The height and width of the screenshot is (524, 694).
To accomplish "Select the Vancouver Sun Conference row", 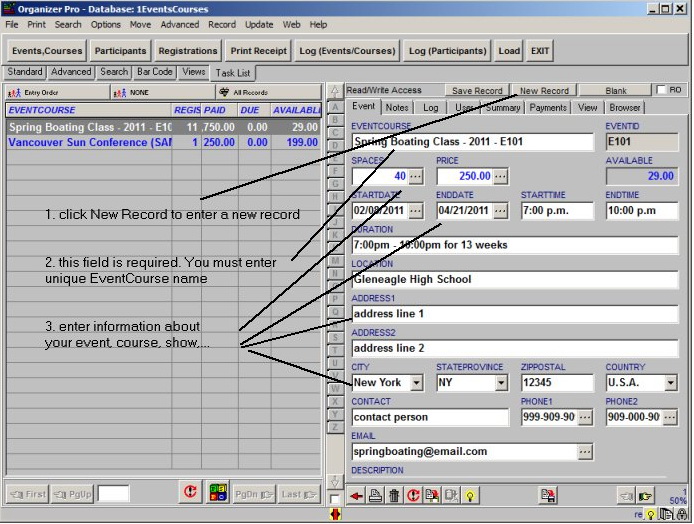I will pos(90,143).
